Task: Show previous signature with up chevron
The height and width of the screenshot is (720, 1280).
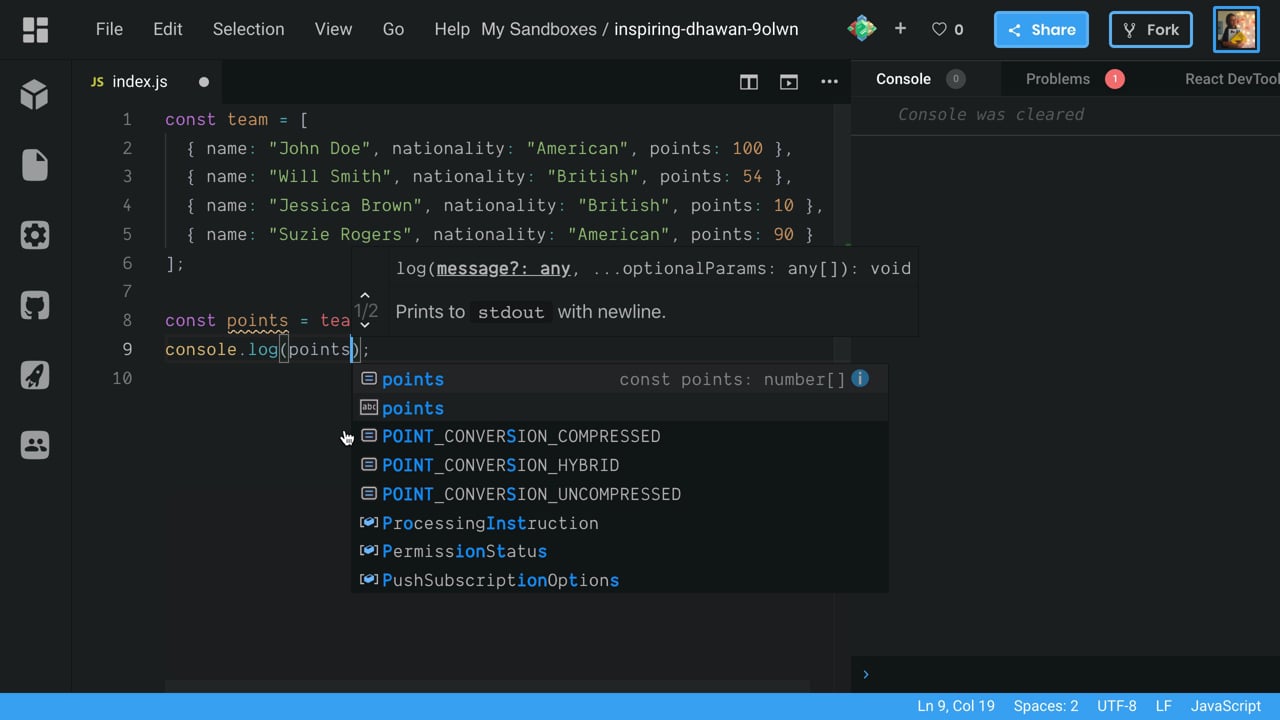Action: click(365, 296)
